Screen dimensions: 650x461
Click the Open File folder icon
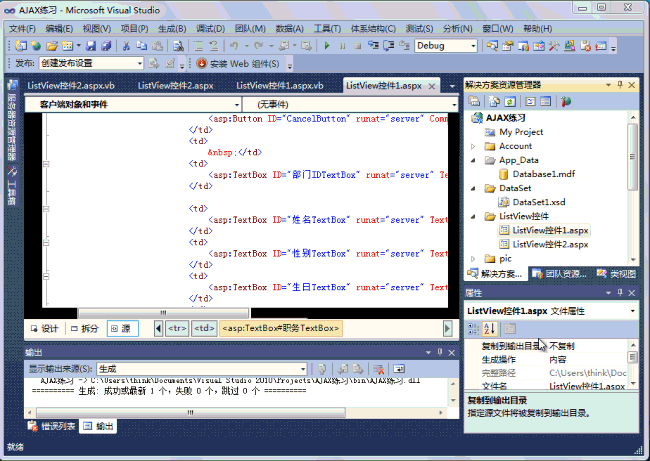(x=52, y=46)
